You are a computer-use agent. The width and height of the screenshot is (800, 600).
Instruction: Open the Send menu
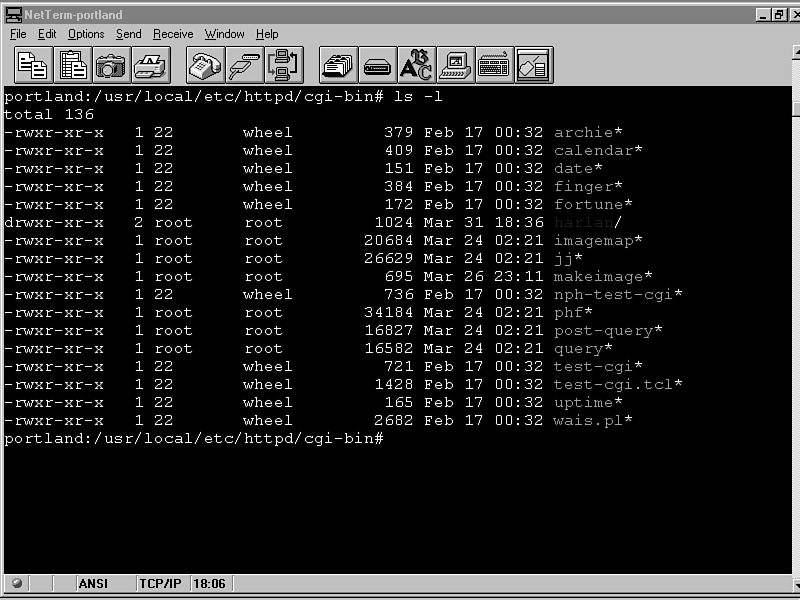coord(129,34)
